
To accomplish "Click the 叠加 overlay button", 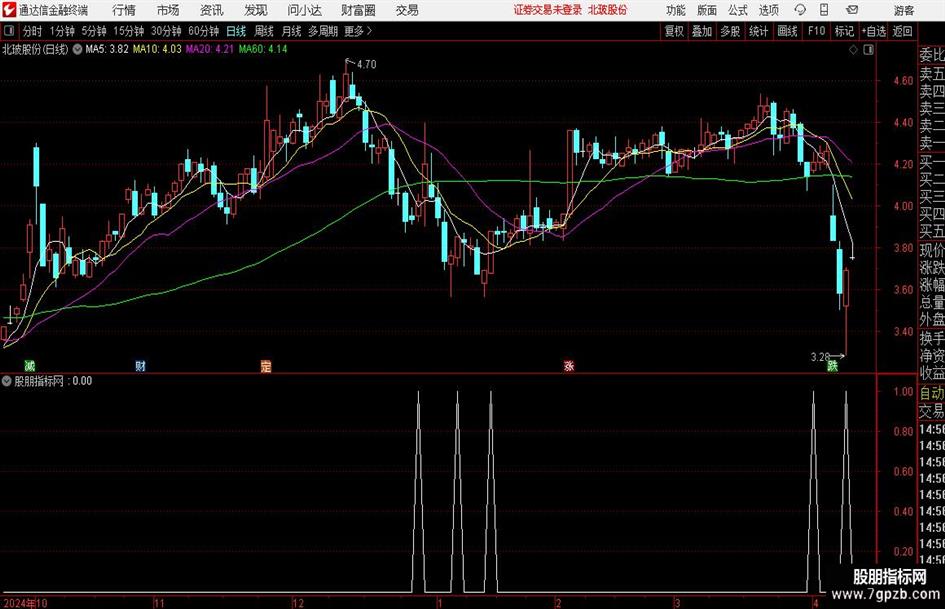I will pos(702,31).
